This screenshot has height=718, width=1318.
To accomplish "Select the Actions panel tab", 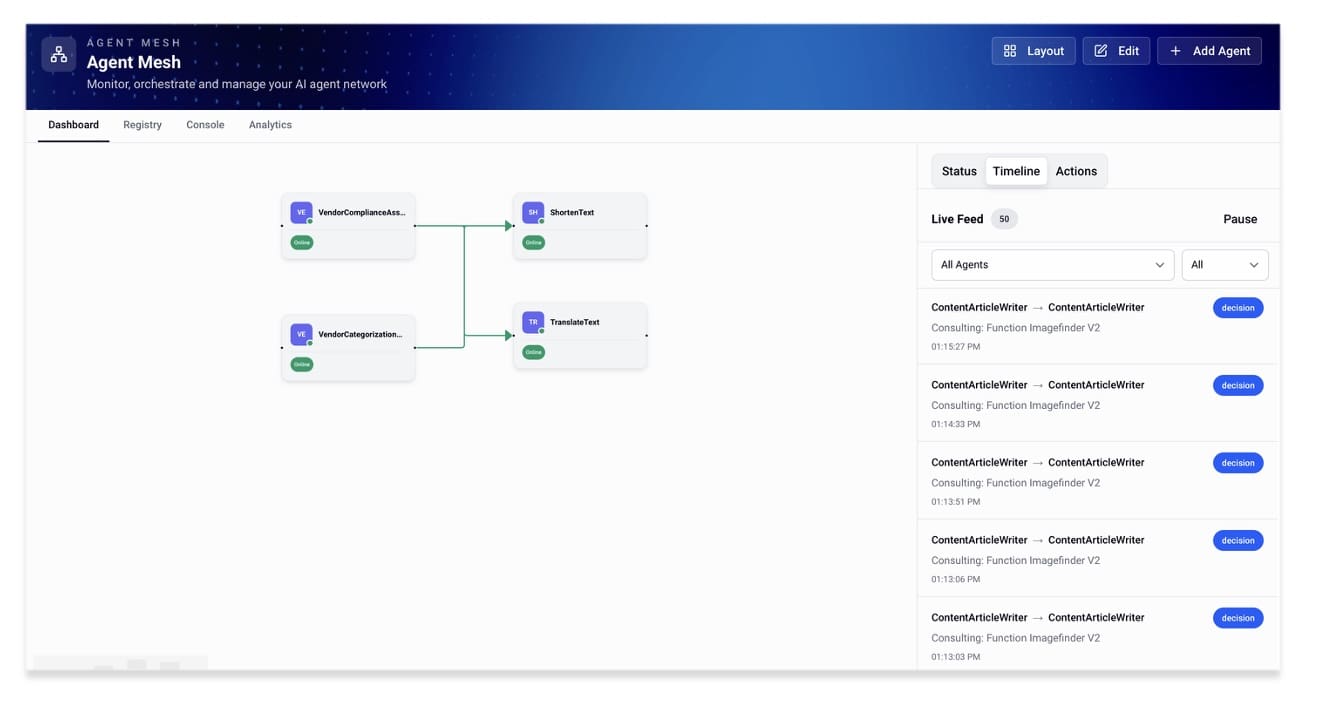I will click(x=1076, y=171).
